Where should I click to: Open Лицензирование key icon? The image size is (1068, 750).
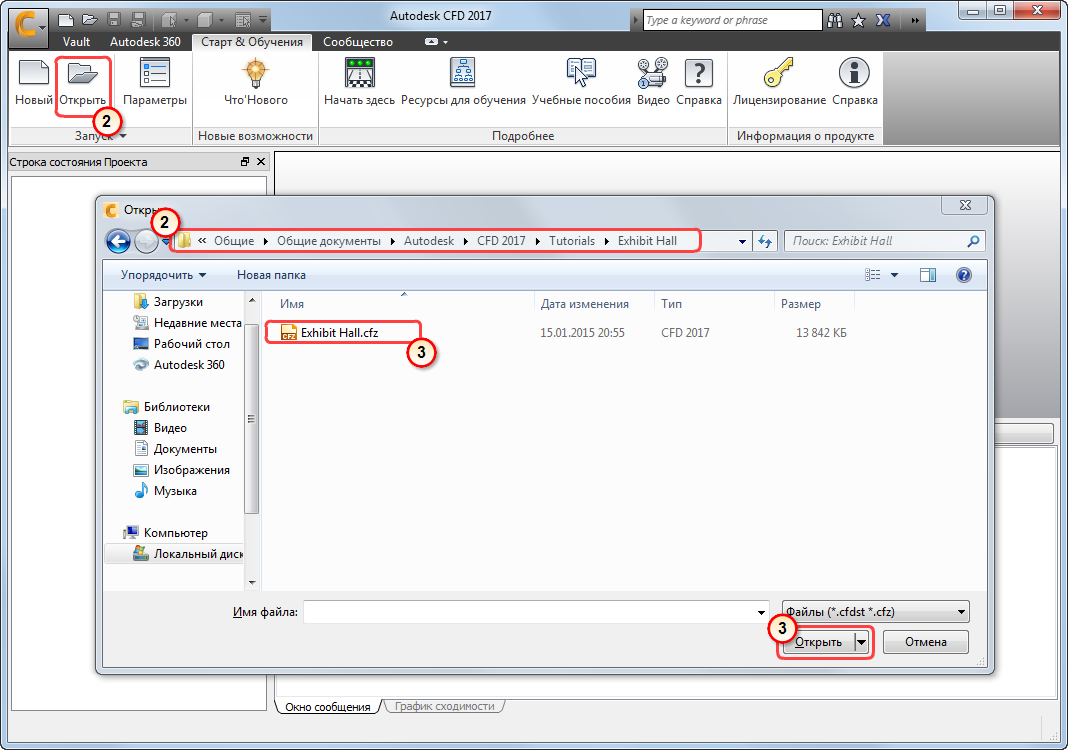coord(779,83)
